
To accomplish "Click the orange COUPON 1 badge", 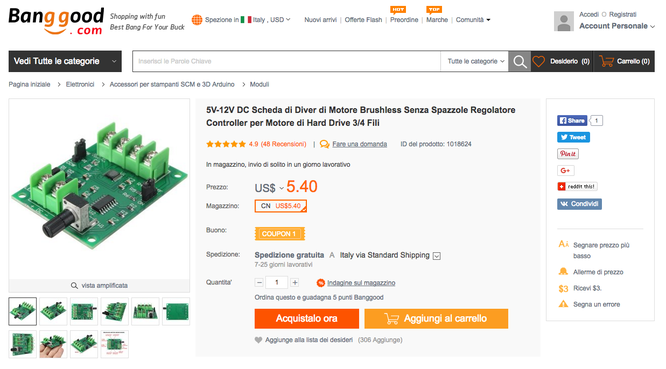I will point(279,234).
